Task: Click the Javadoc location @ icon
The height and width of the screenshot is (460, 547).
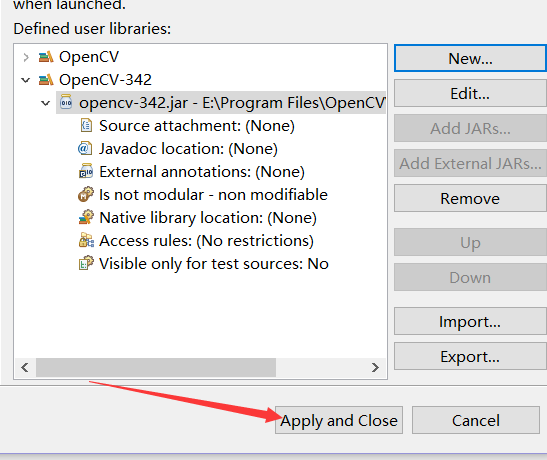Action: (x=85, y=149)
